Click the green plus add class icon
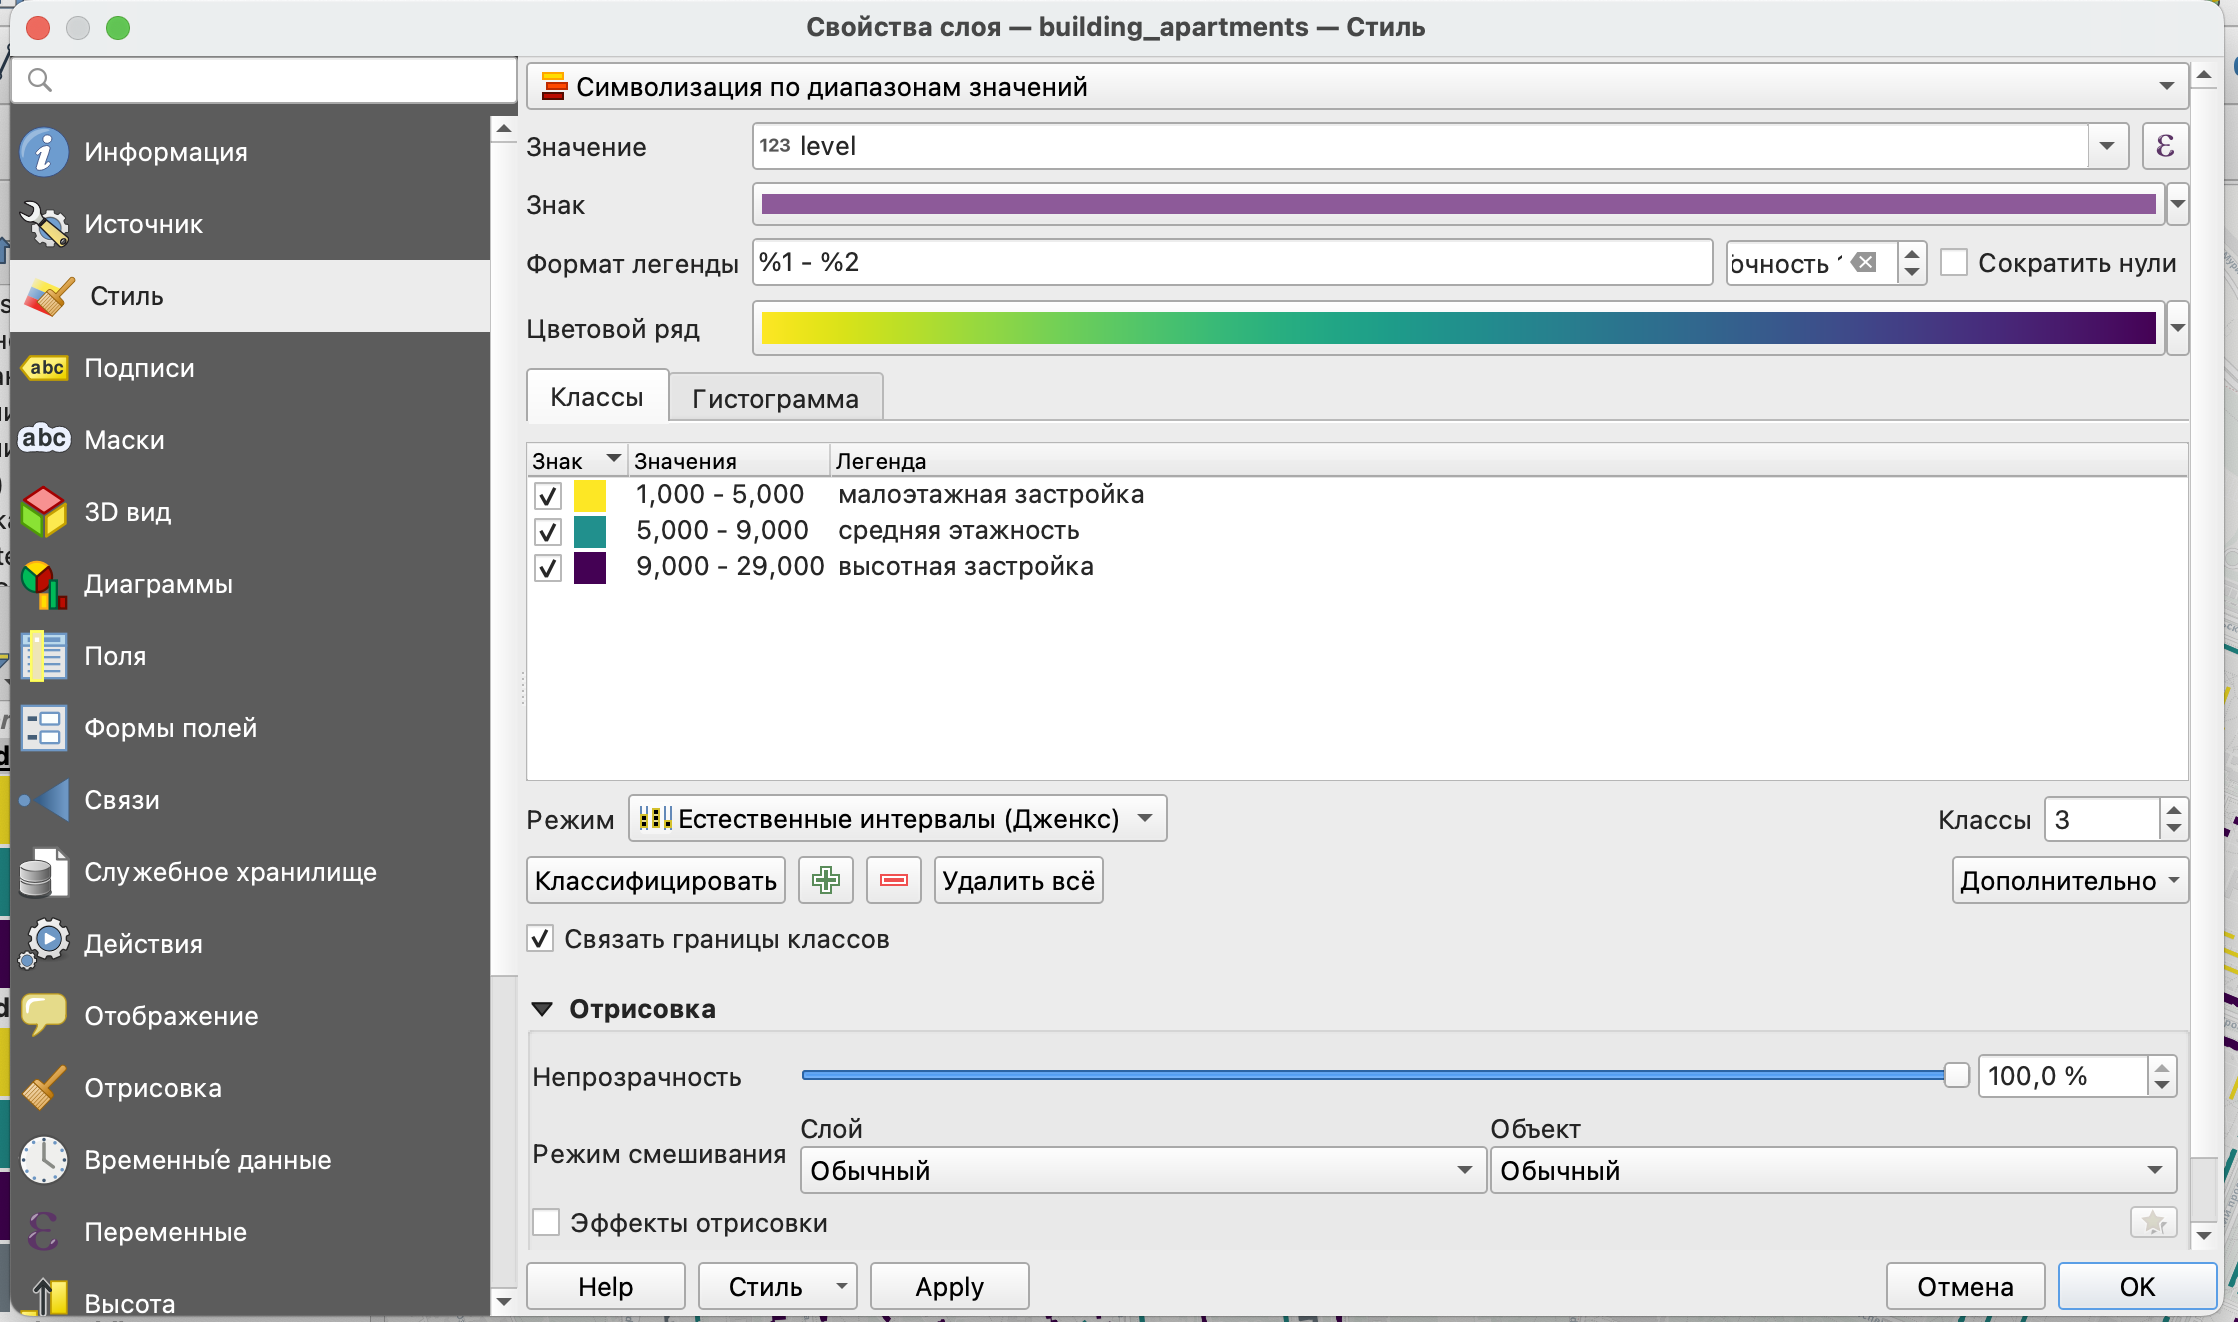This screenshot has width=2238, height=1322. (825, 880)
